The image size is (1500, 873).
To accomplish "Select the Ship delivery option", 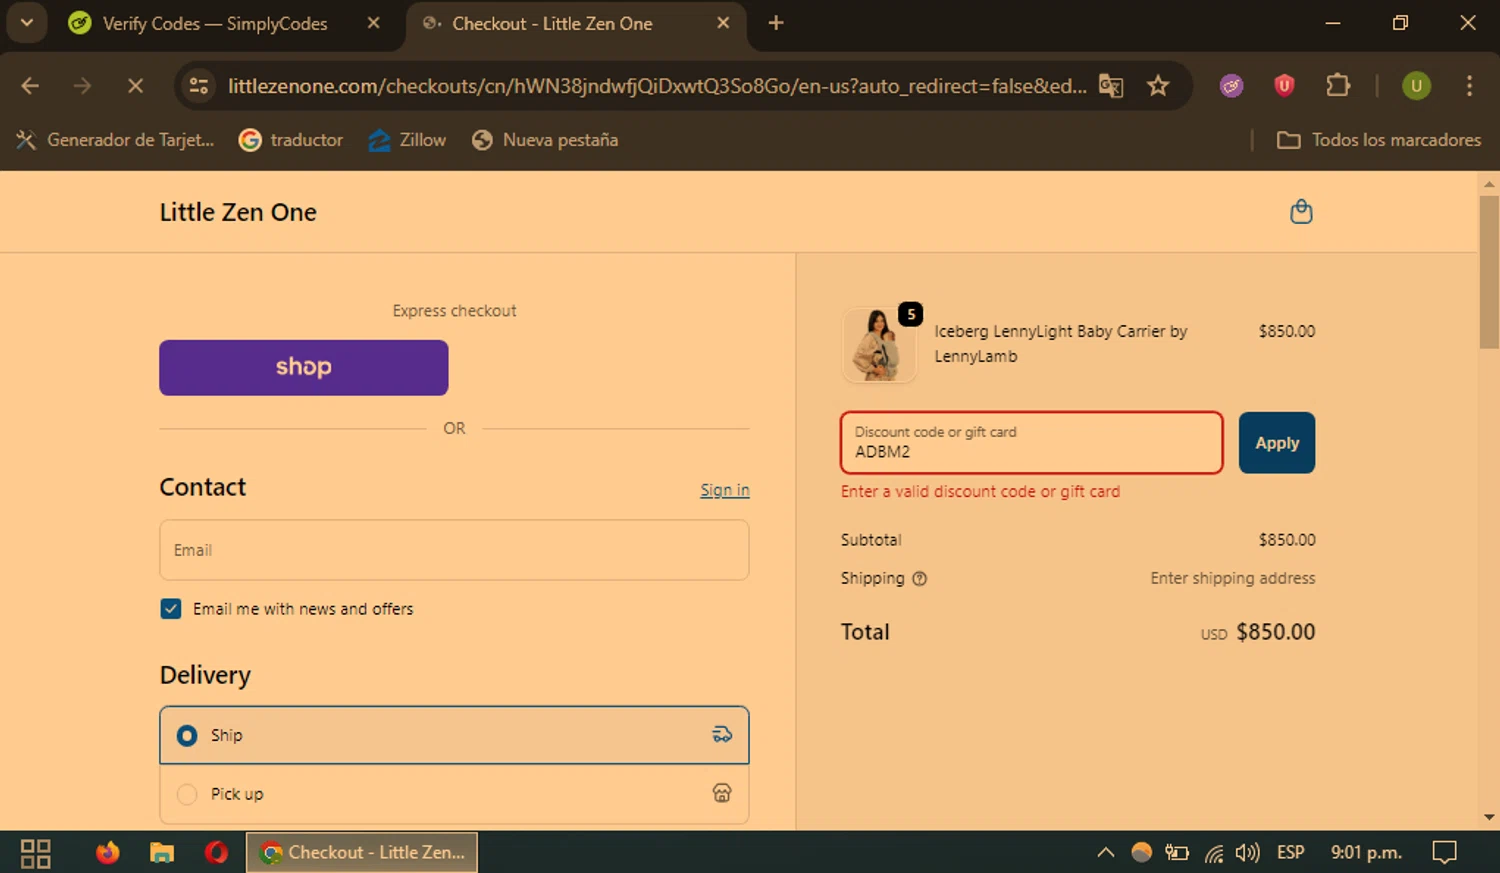I will tap(454, 735).
